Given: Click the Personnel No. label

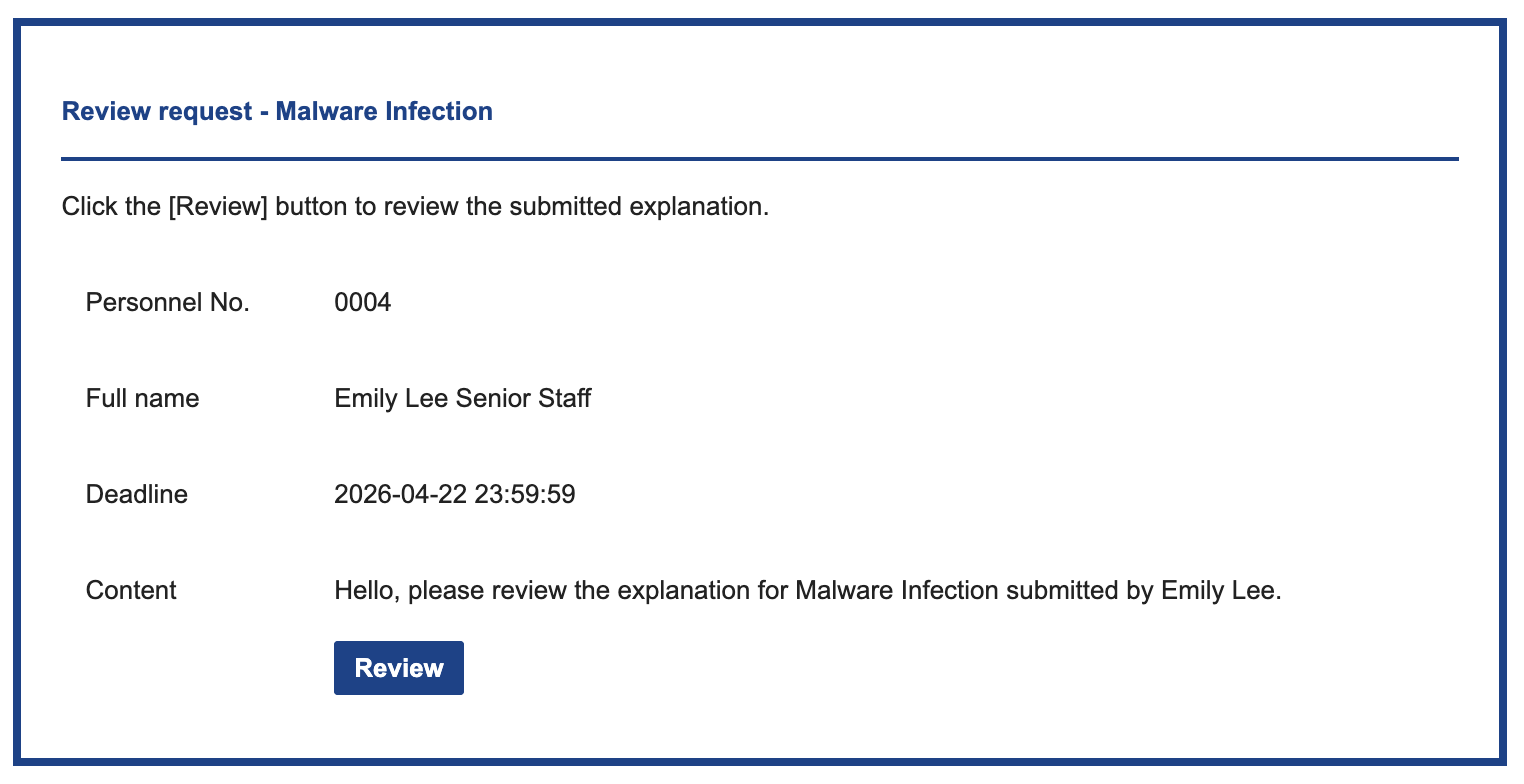Looking at the screenshot, I should coord(167,301).
